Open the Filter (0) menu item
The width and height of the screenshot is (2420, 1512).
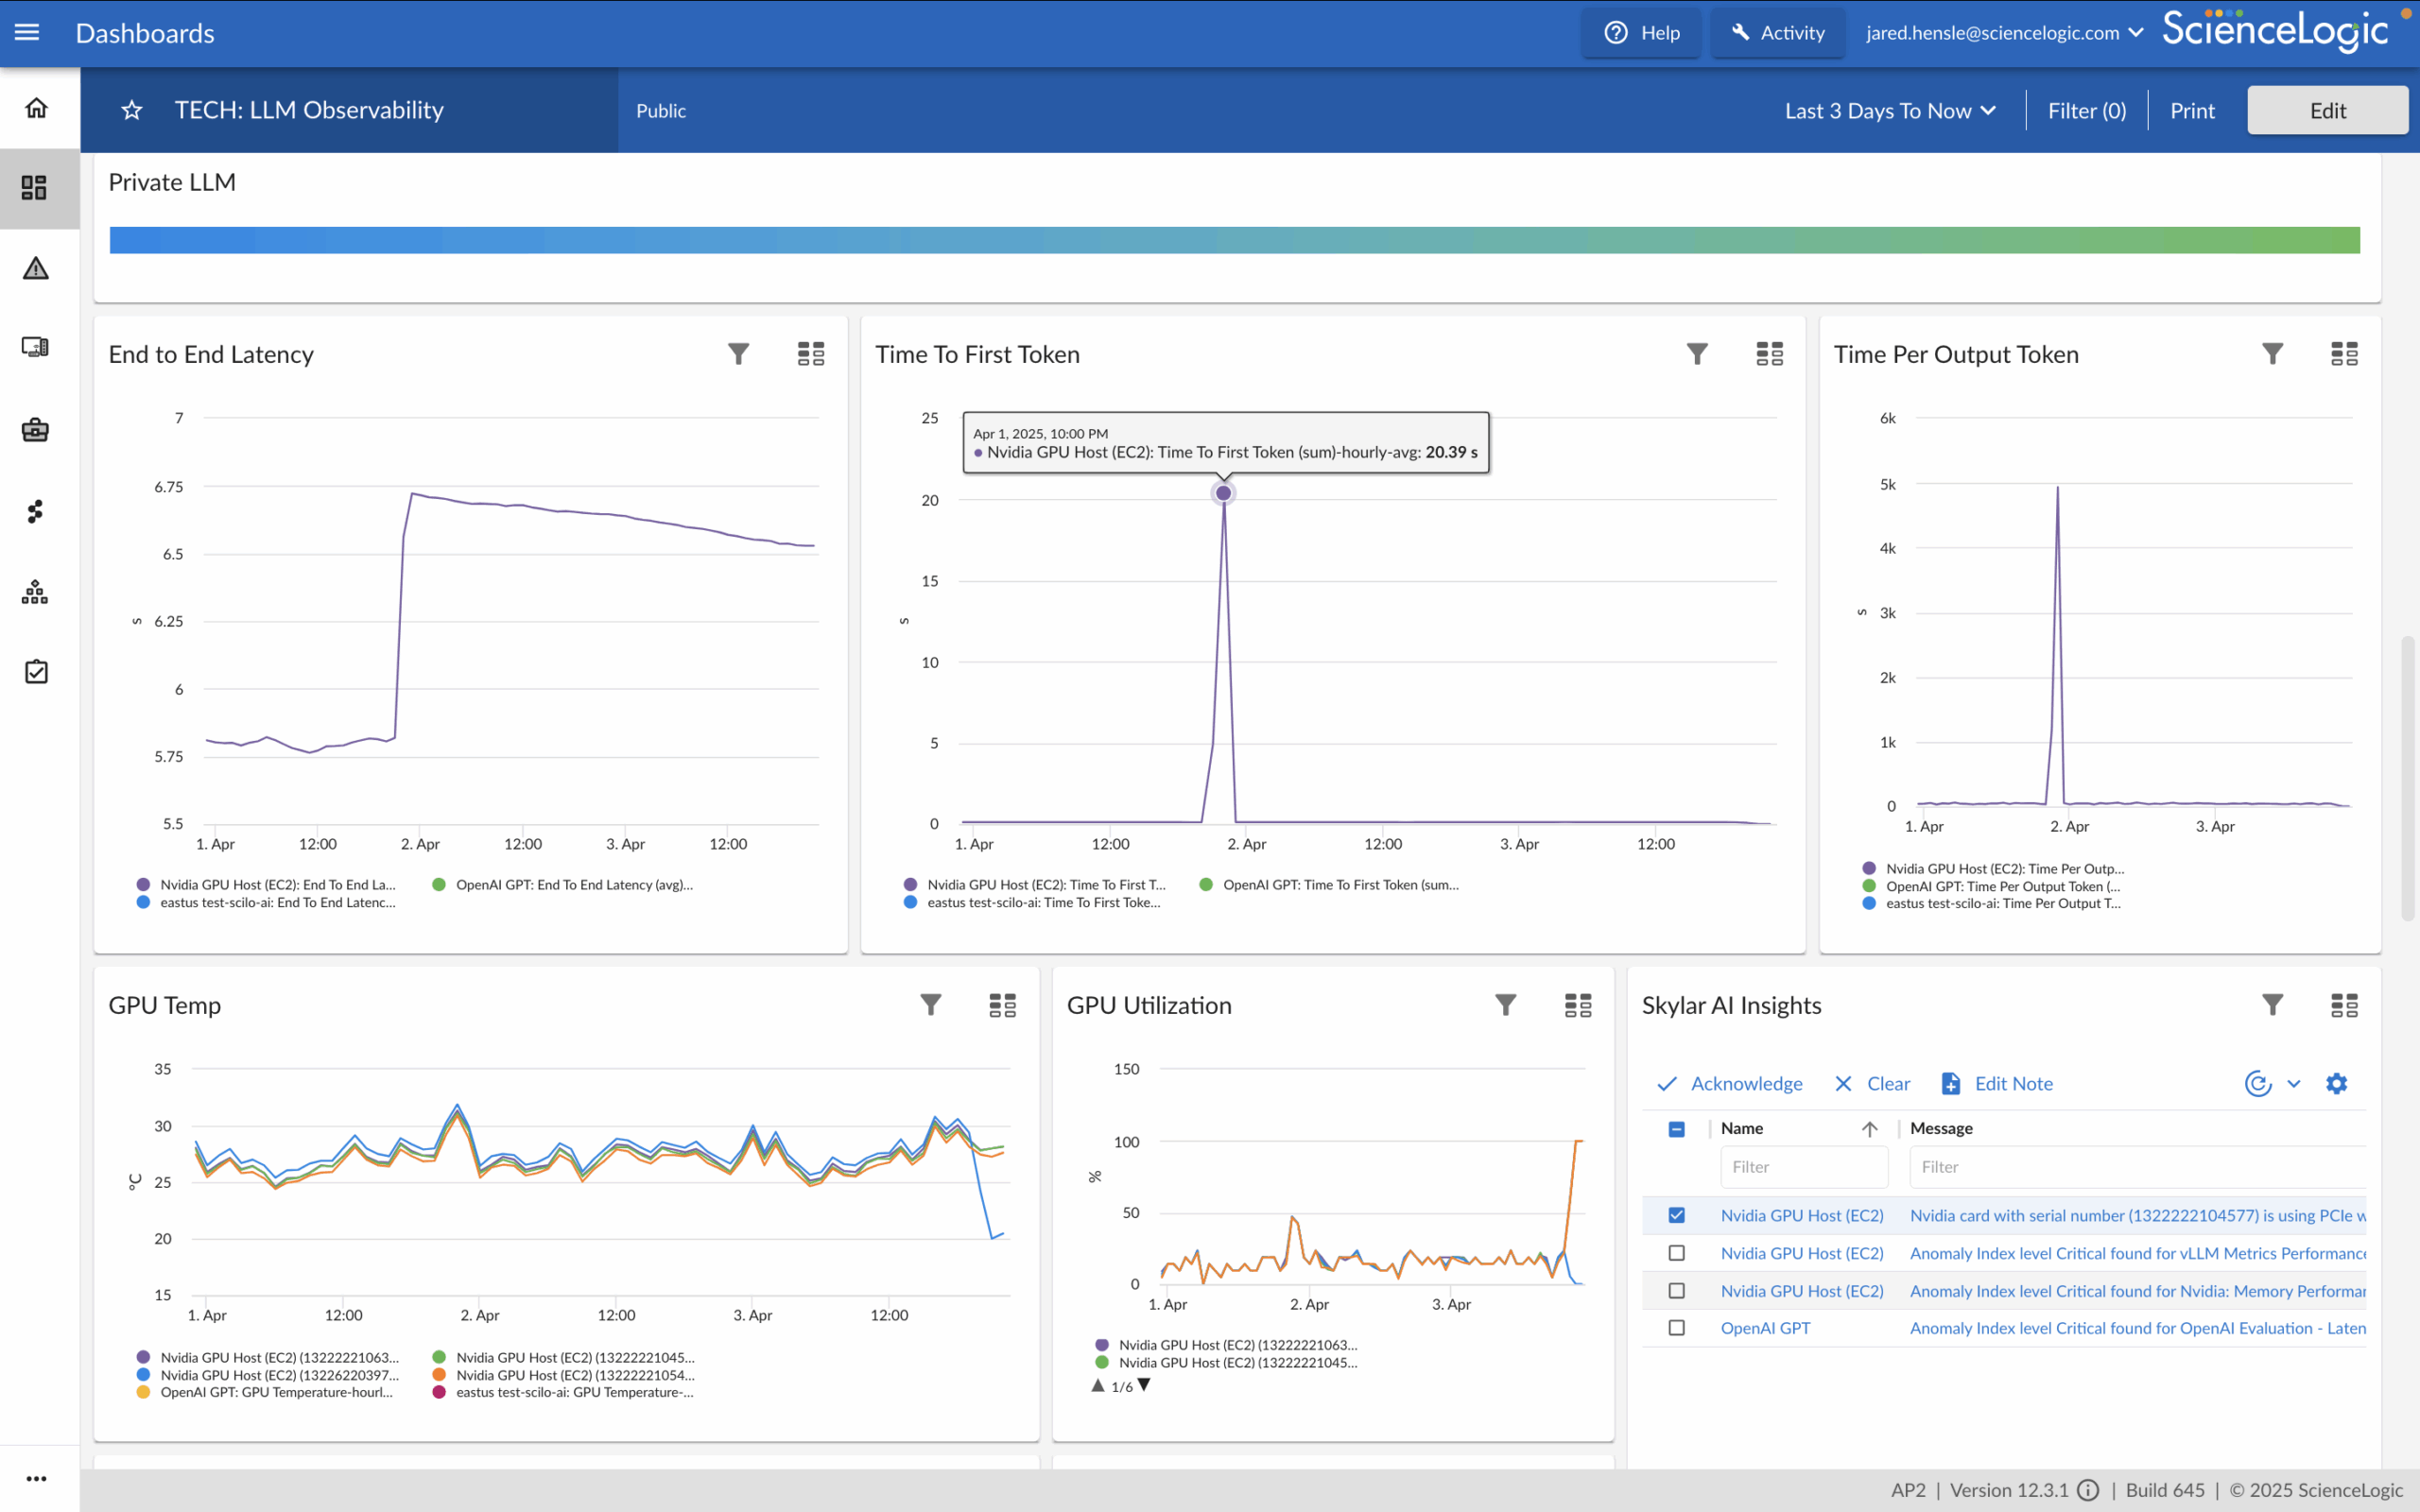click(x=2087, y=111)
